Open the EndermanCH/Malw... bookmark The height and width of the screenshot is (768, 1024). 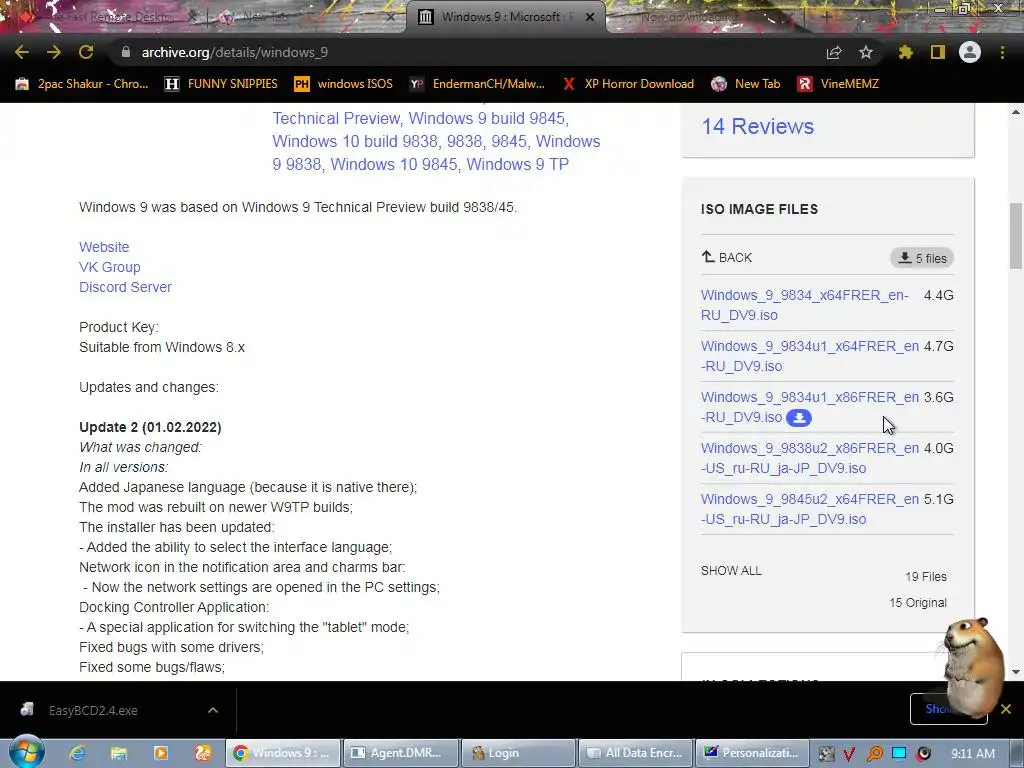[477, 84]
